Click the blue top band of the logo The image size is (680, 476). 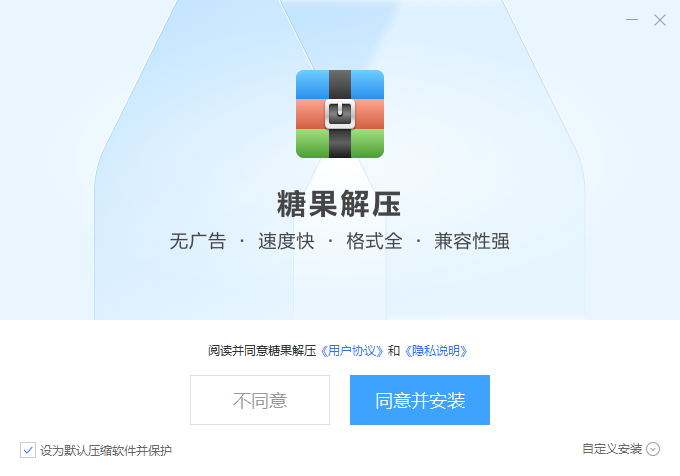(x=340, y=85)
